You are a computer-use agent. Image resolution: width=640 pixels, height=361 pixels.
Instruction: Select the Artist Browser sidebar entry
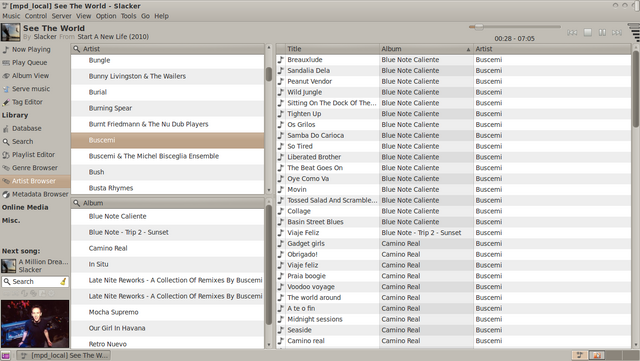[x=35, y=181]
